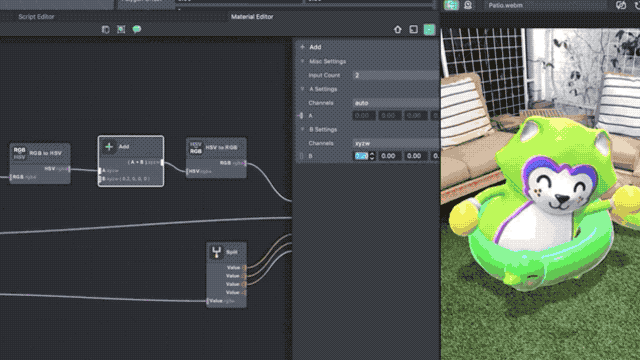Viewport: 640px width, 360px height.
Task: Select the RGB to HSV node title
Action: coord(46,153)
